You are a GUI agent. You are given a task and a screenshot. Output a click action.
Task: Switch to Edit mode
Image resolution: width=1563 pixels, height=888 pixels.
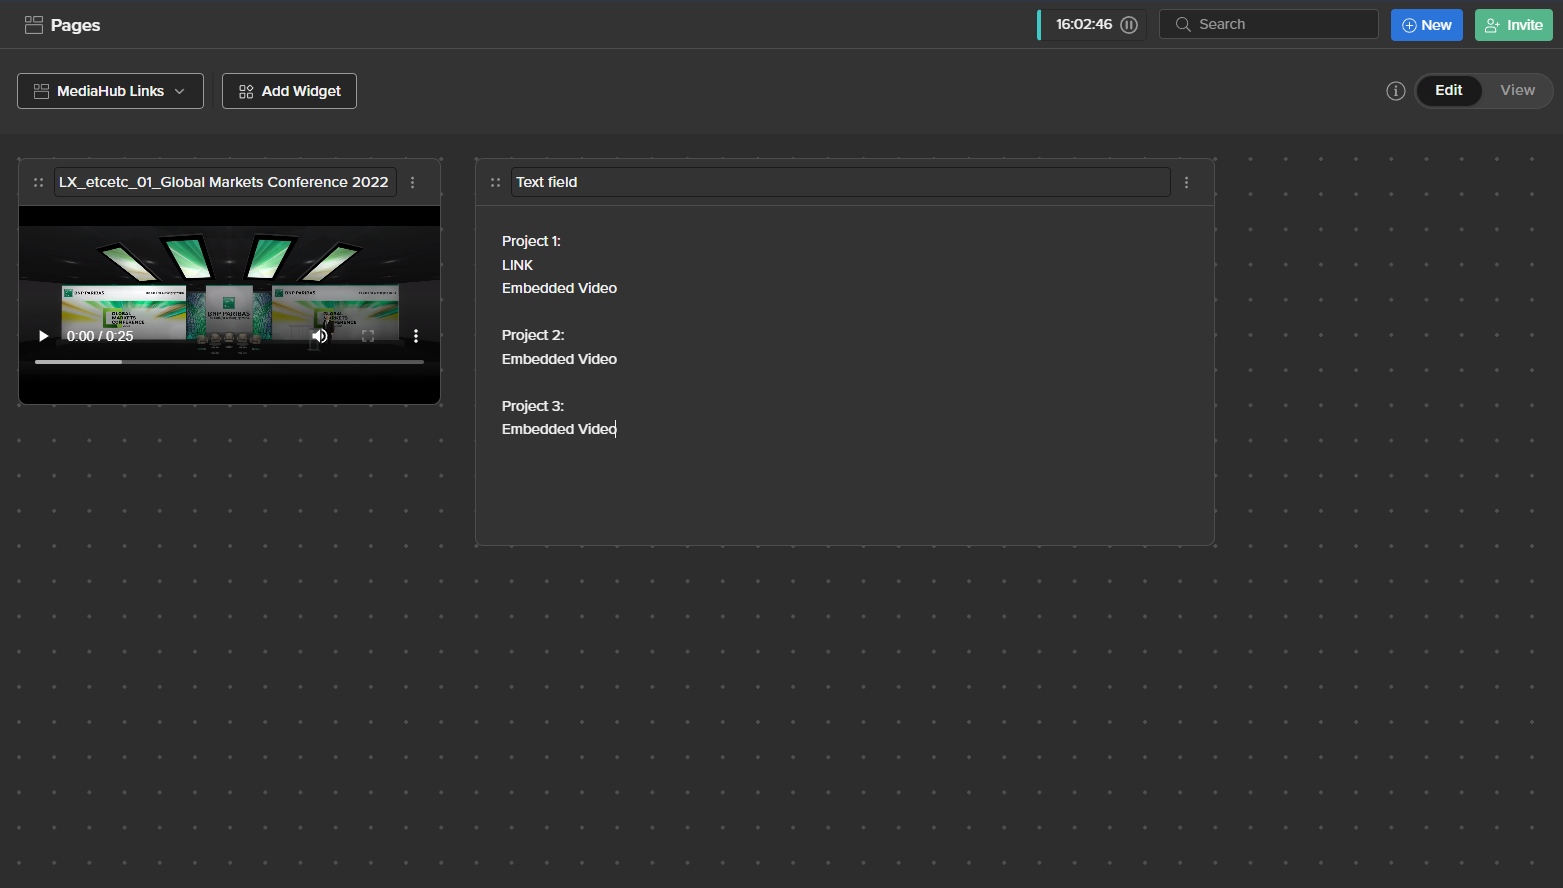point(1449,90)
